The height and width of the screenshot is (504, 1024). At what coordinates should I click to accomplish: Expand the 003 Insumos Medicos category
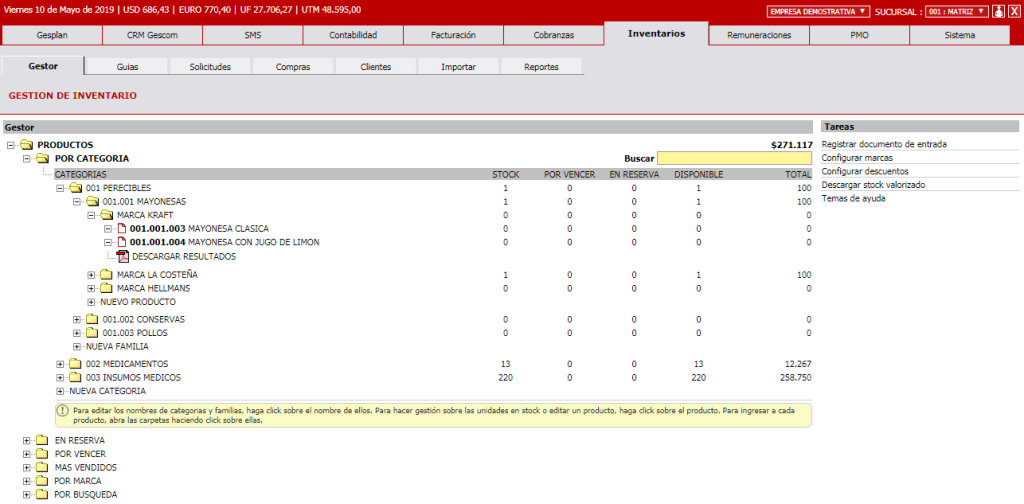[x=60, y=378]
